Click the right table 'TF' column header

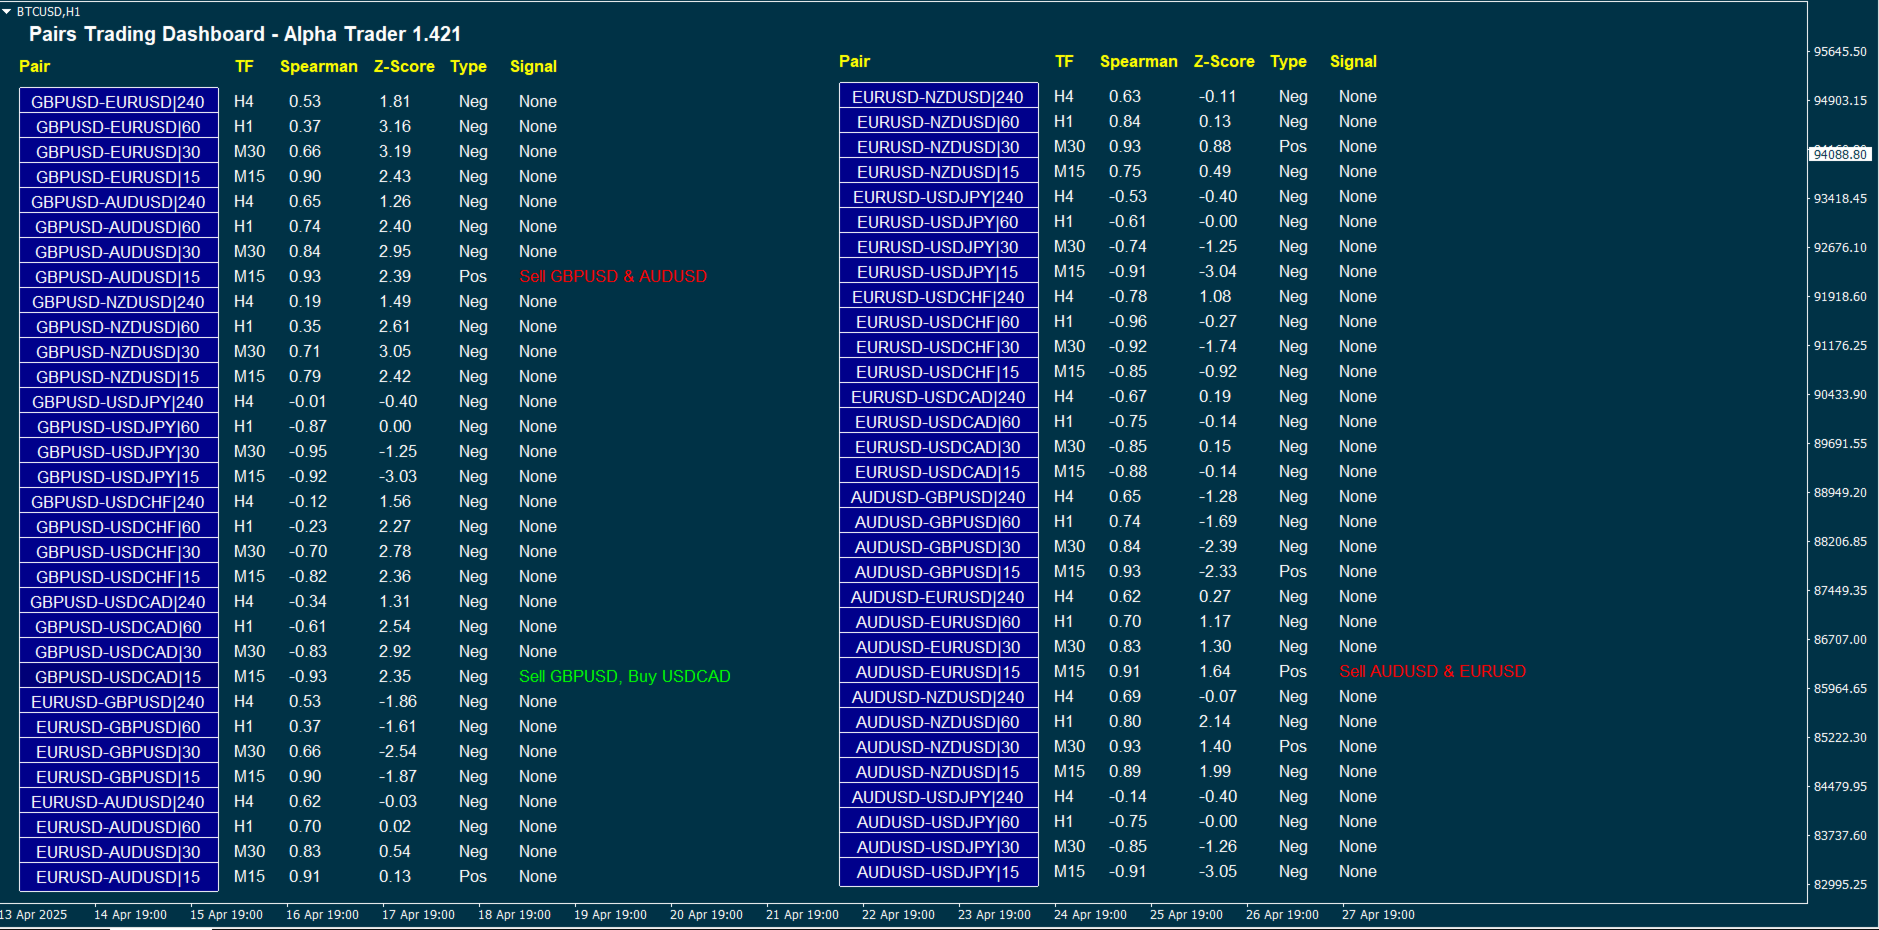point(1064,61)
